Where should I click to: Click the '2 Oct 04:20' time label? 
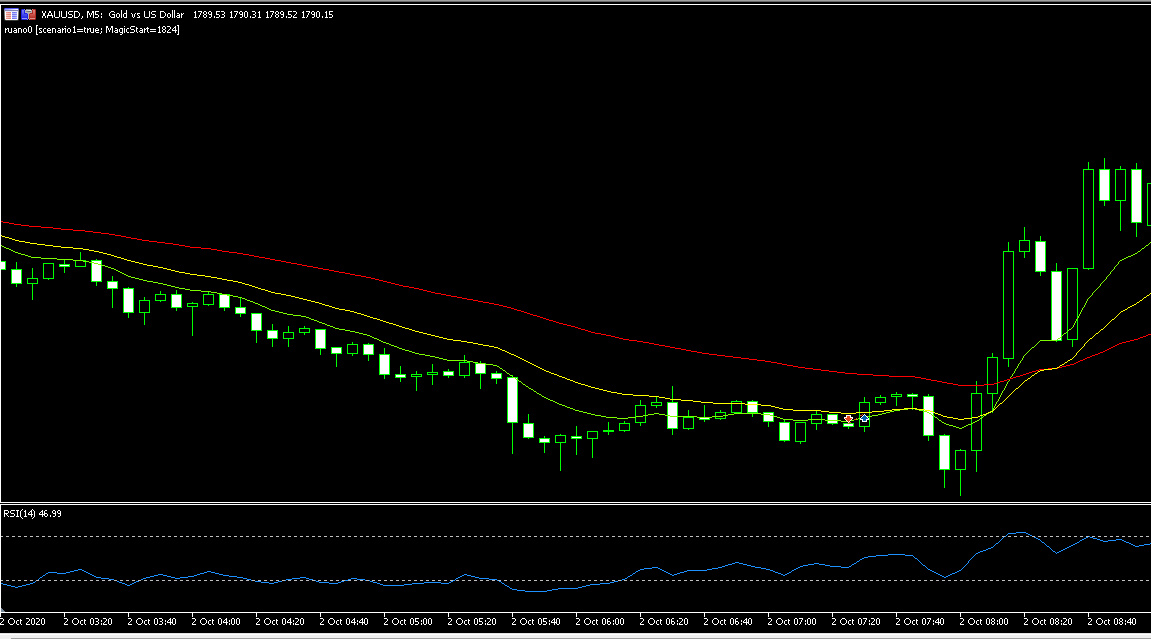point(280,621)
